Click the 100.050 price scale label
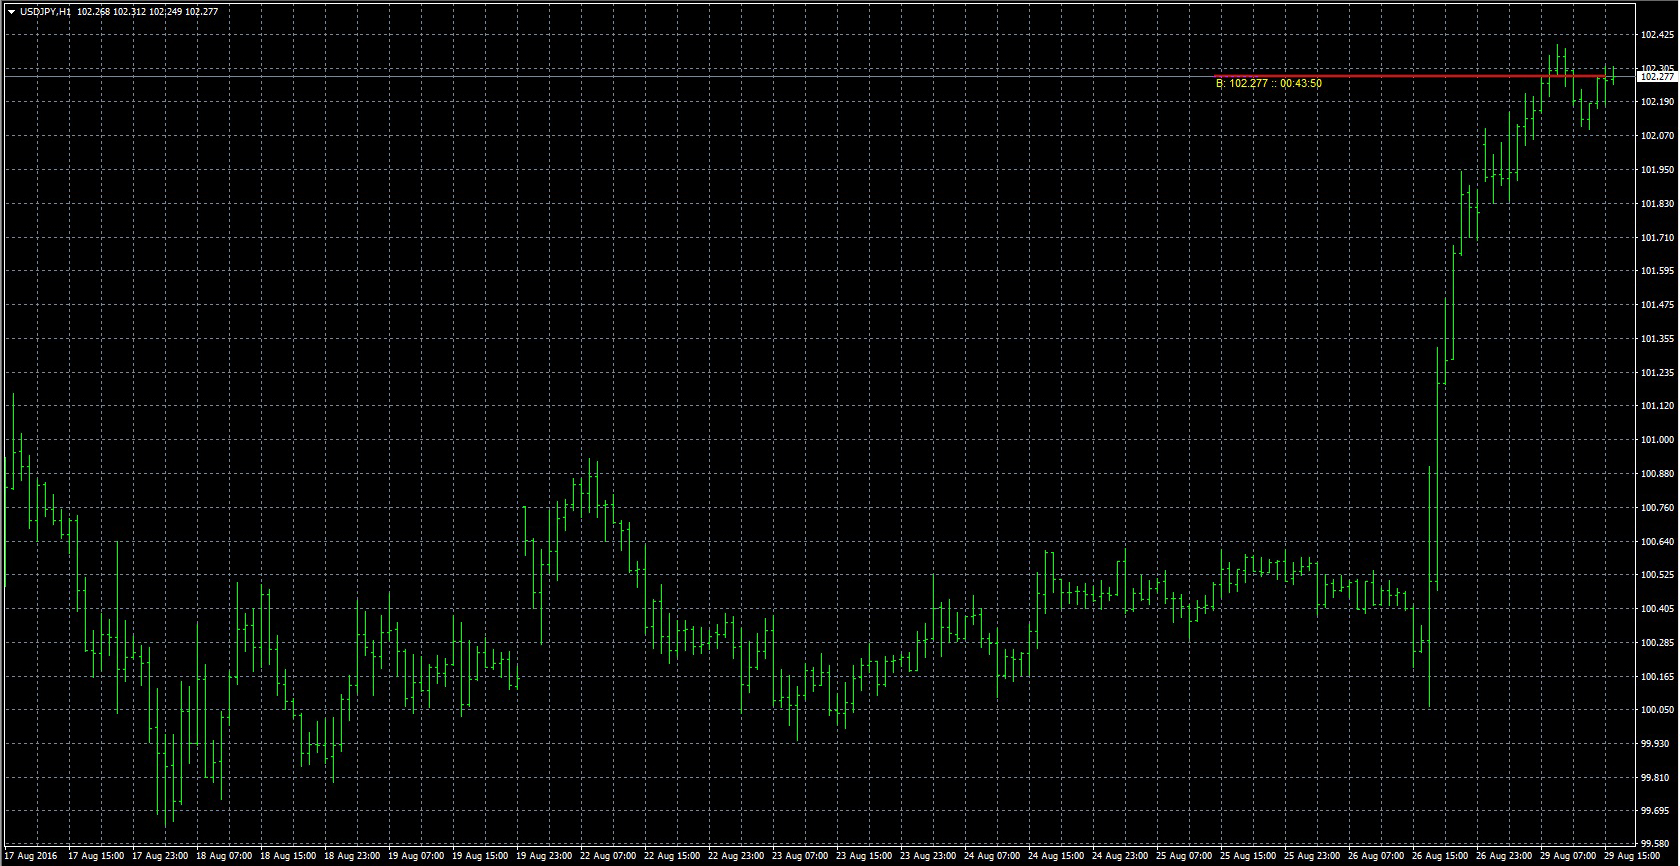Image resolution: width=1680 pixels, height=866 pixels. coord(1657,710)
